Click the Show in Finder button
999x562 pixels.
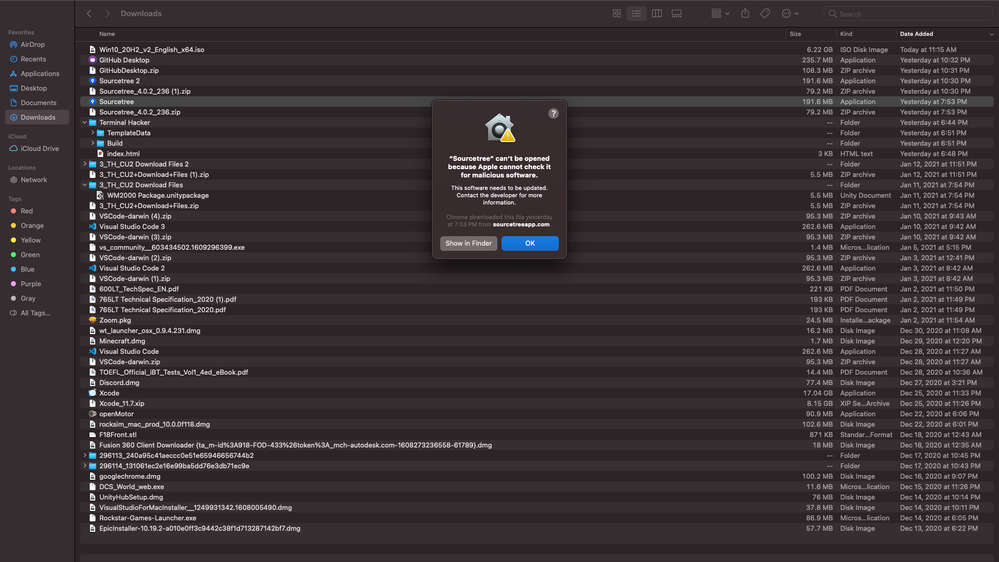468,243
